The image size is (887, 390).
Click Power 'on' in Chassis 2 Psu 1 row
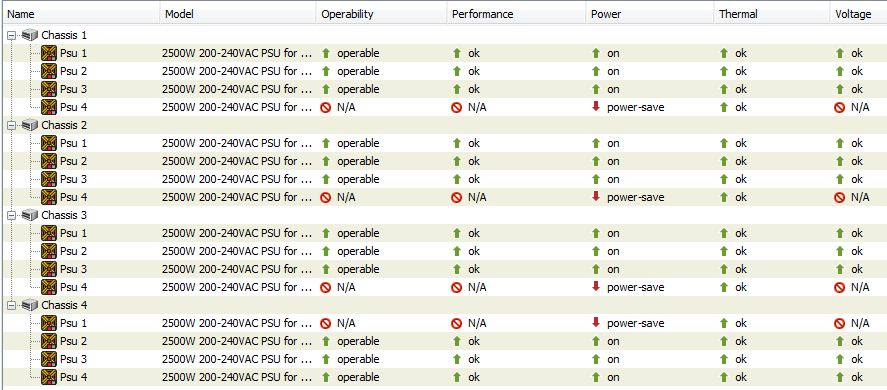point(613,143)
